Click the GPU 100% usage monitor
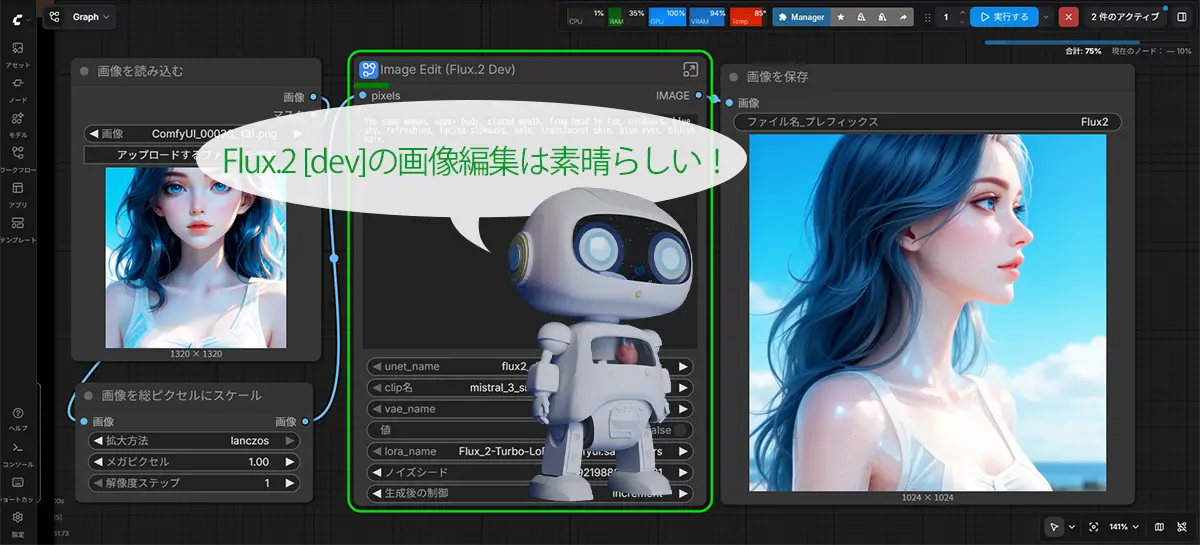This screenshot has height=545, width=1200. click(667, 17)
